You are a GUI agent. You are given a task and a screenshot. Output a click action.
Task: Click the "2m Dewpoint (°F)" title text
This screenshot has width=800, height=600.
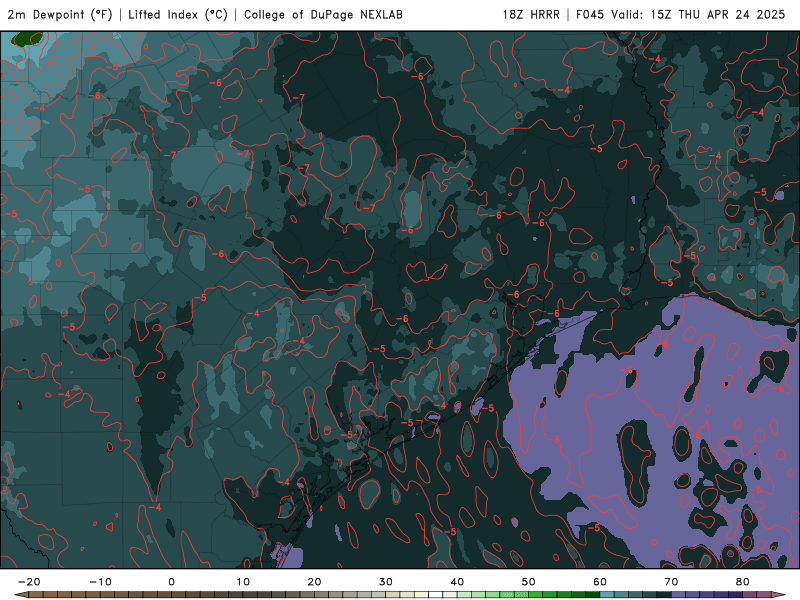[59, 15]
